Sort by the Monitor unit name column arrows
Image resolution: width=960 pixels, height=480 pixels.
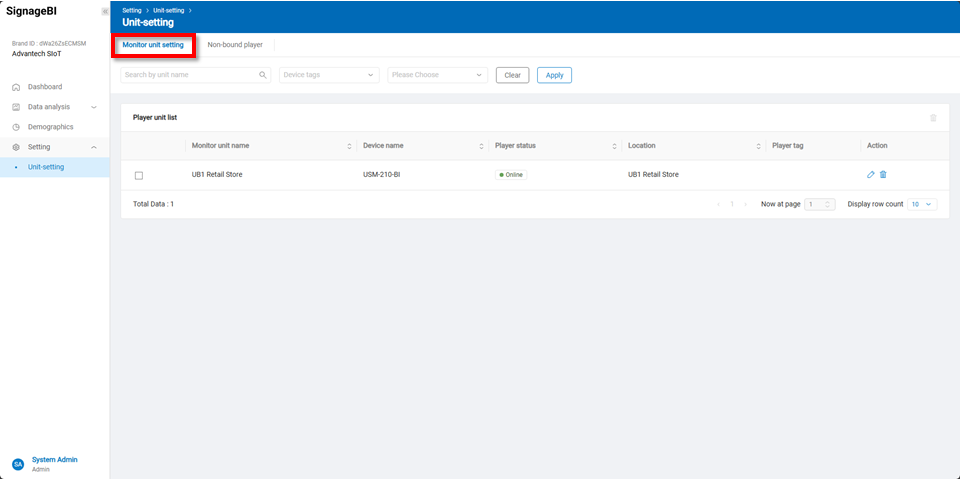pos(349,146)
